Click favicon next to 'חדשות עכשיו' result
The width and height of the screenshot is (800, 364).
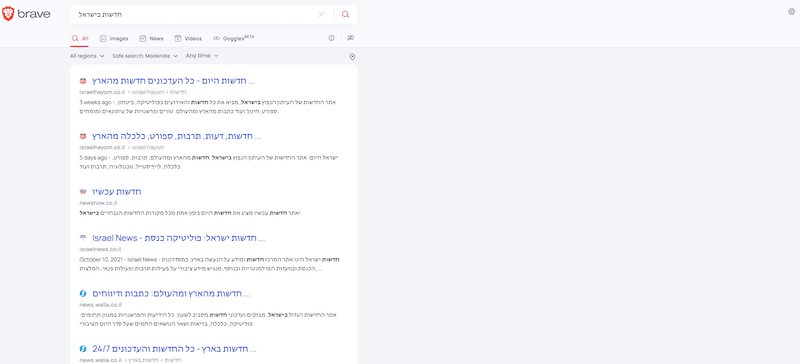[83, 192]
